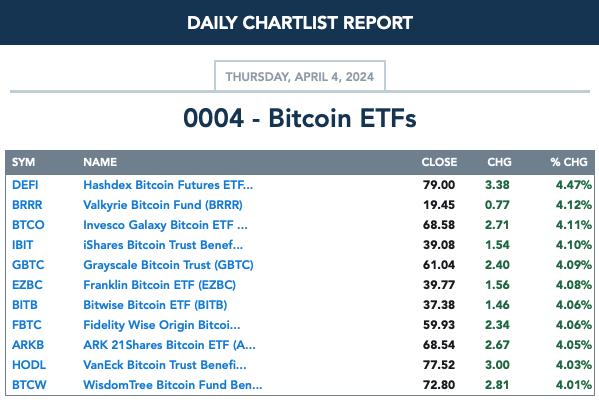Open ARK 21Shares Bitcoin ETF link
This screenshot has width=599, height=402.
point(169,345)
